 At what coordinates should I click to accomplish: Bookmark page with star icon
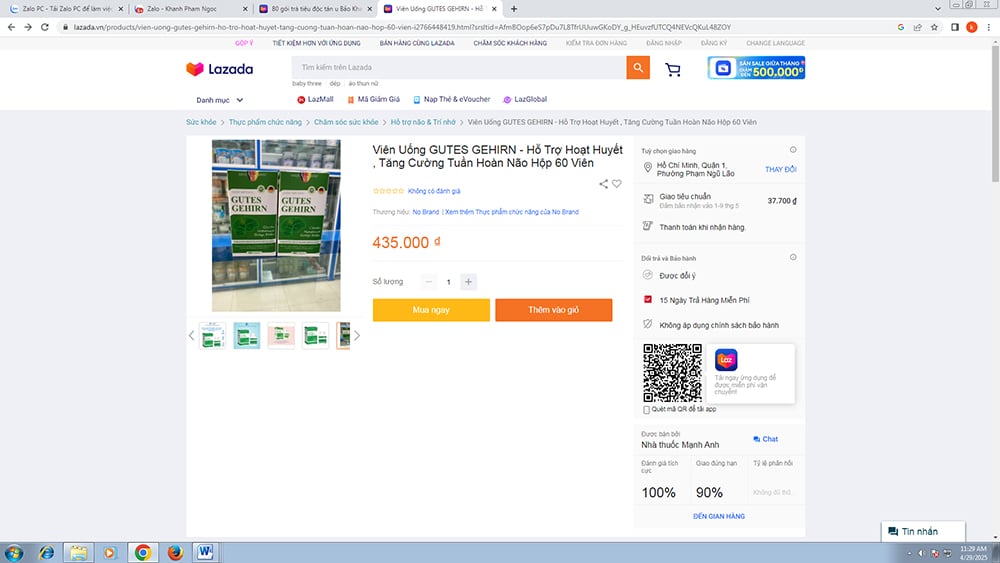(934, 27)
